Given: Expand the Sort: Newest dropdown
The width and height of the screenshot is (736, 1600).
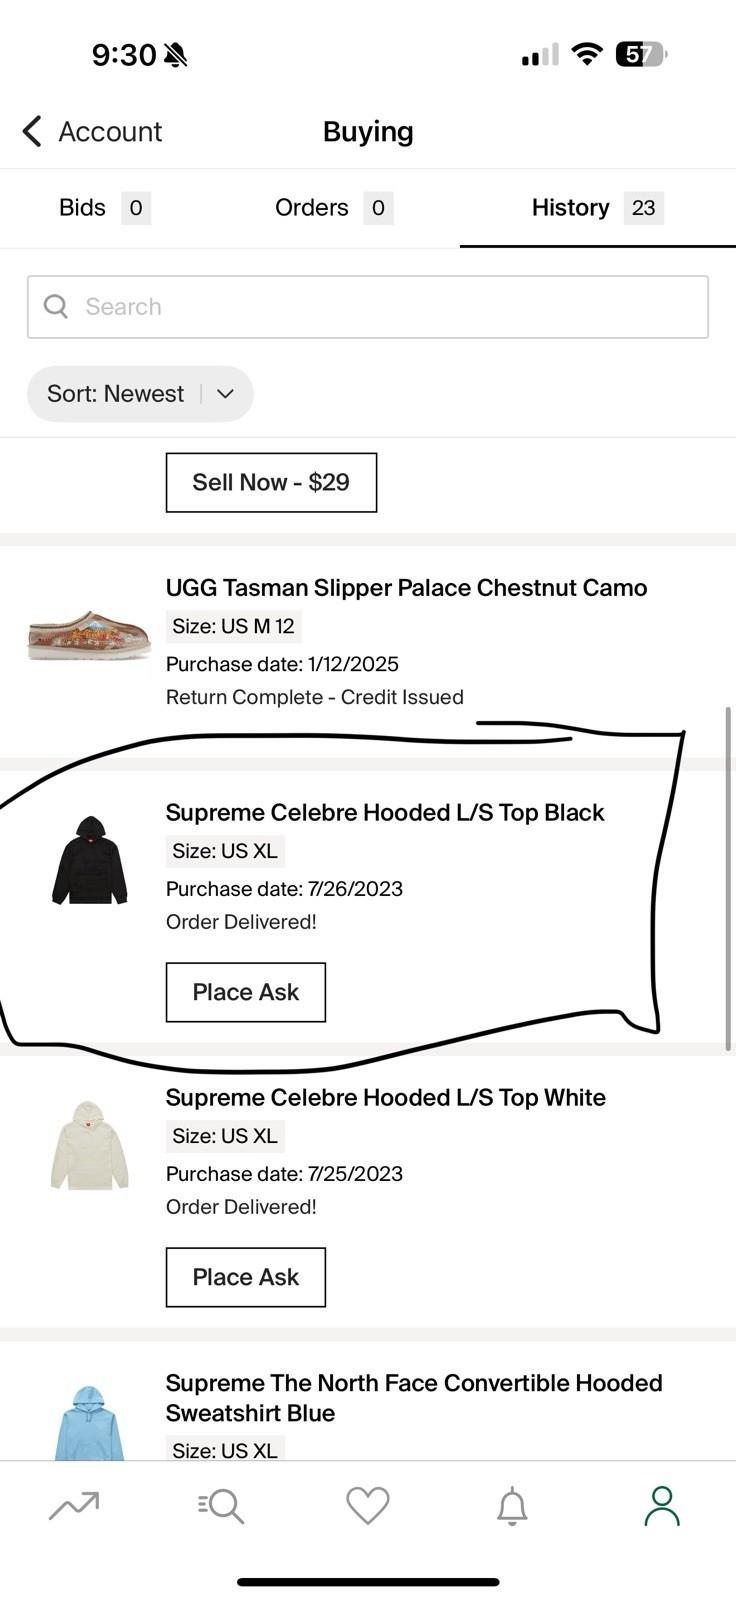Looking at the screenshot, I should pyautogui.click(x=140, y=393).
